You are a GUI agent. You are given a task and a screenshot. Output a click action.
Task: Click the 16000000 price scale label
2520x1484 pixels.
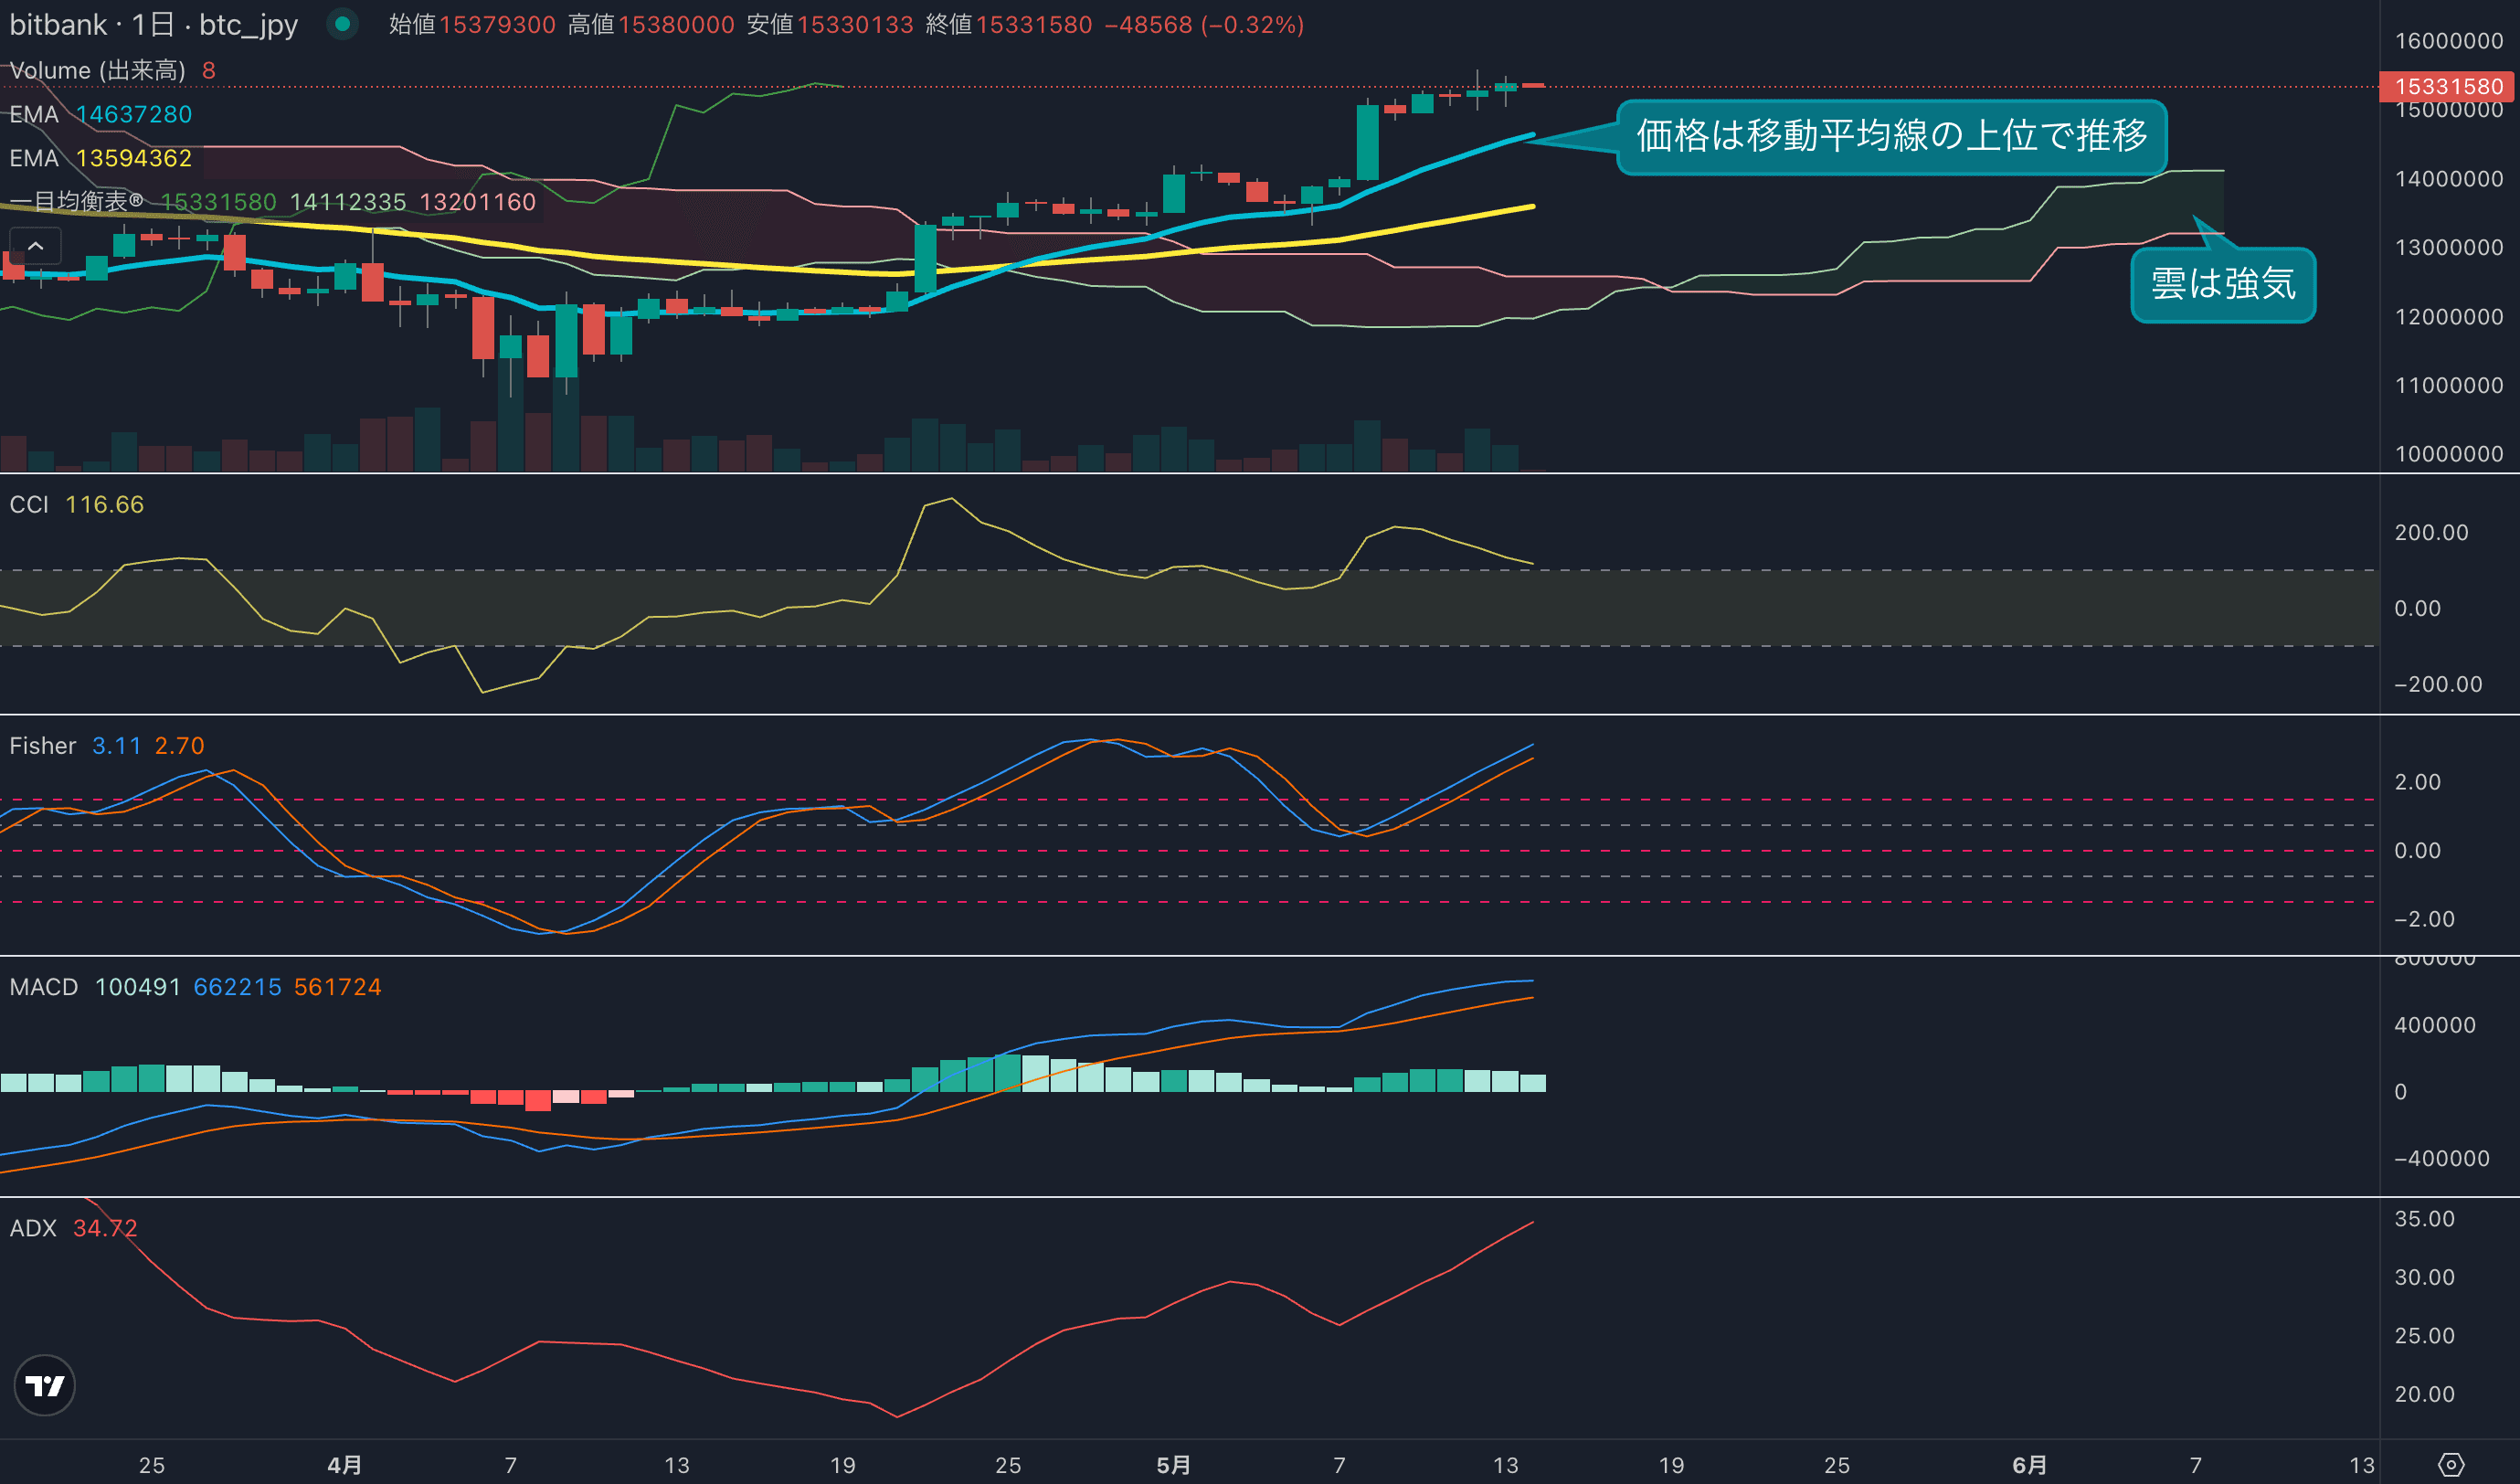[2447, 41]
